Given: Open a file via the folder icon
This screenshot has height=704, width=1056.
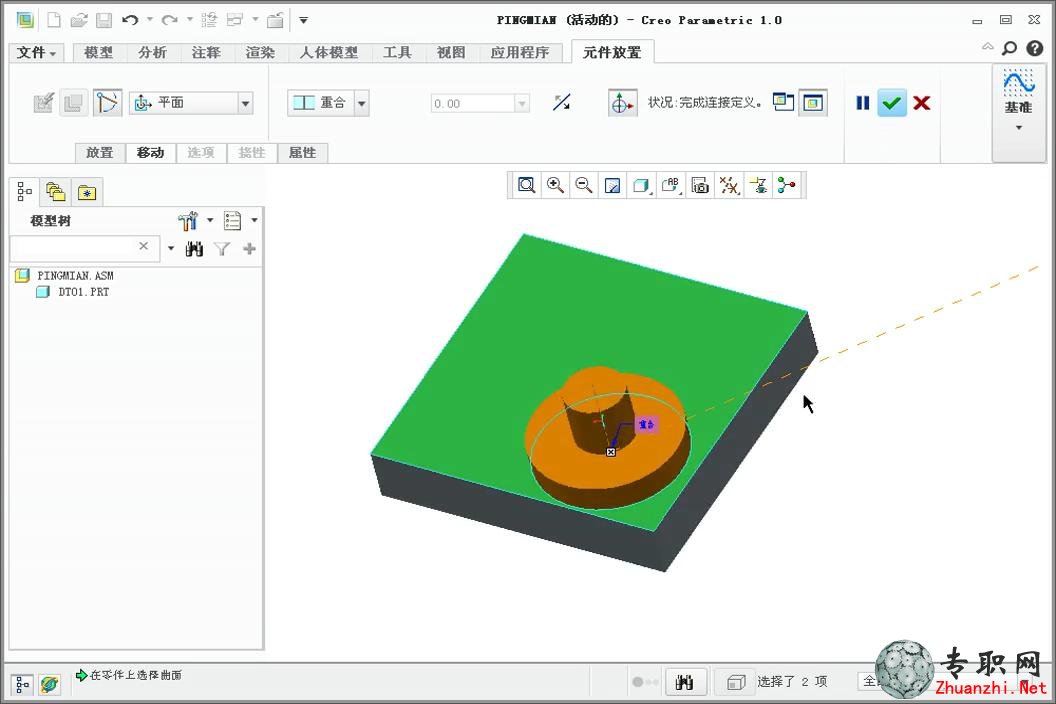Looking at the screenshot, I should tap(79, 20).
